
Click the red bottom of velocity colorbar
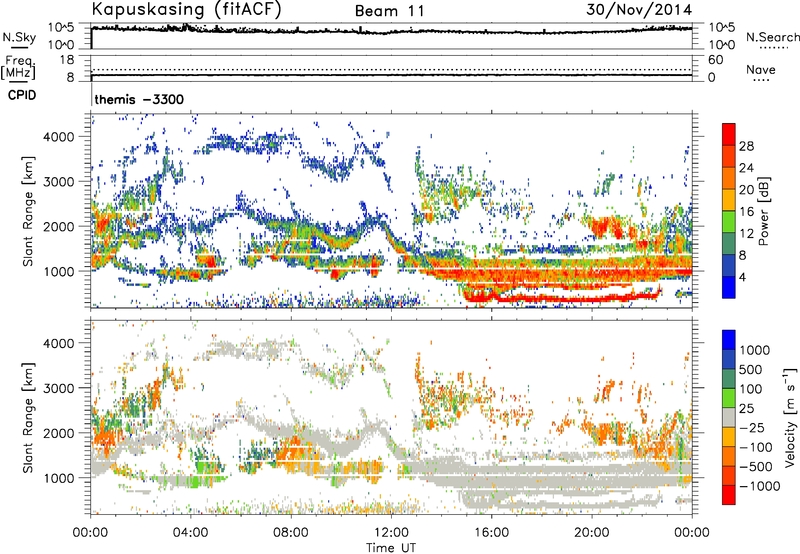click(x=729, y=495)
